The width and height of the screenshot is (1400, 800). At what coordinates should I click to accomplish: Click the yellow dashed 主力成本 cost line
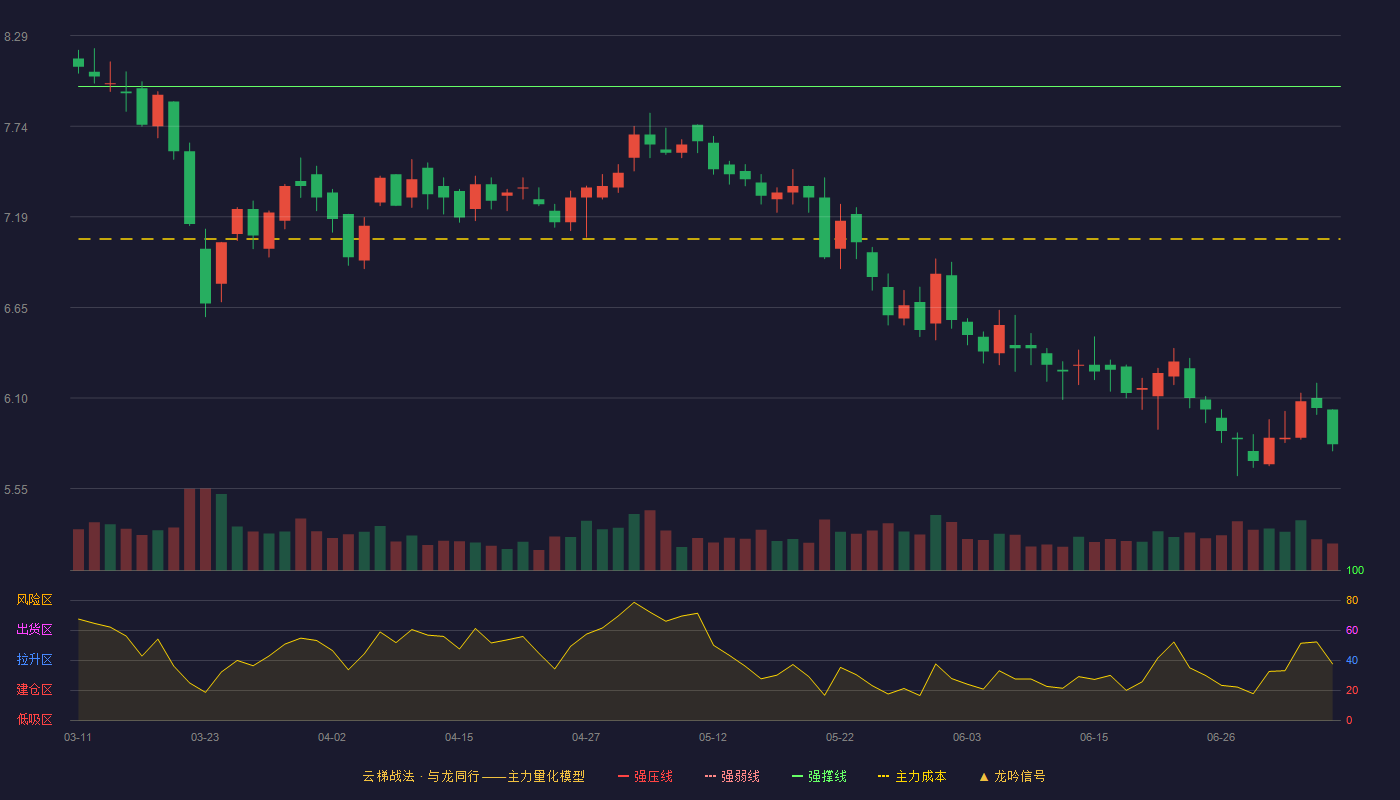709,239
